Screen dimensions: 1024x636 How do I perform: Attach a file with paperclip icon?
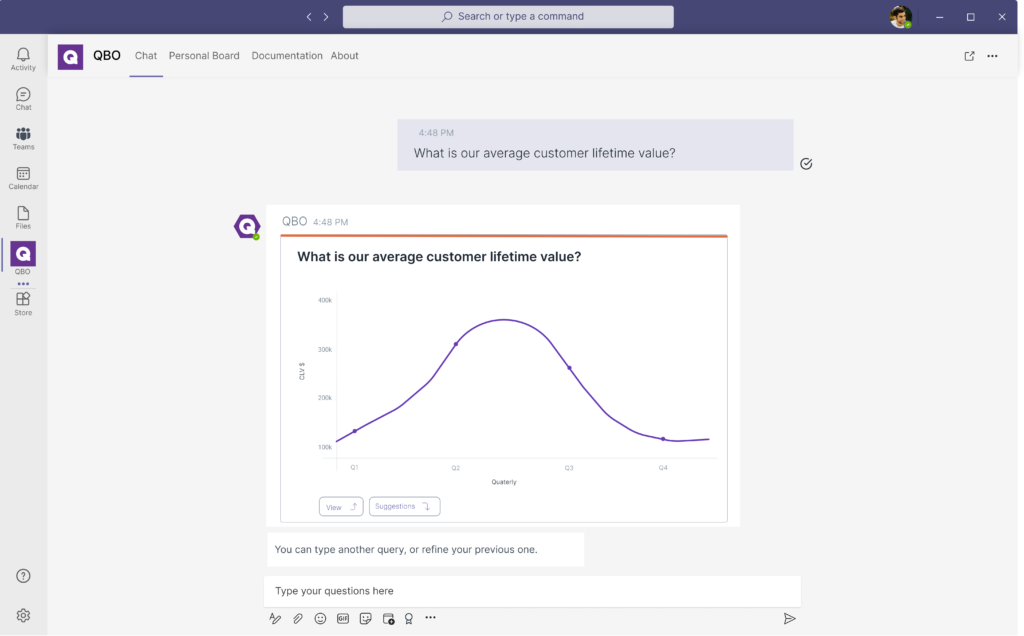(298, 619)
